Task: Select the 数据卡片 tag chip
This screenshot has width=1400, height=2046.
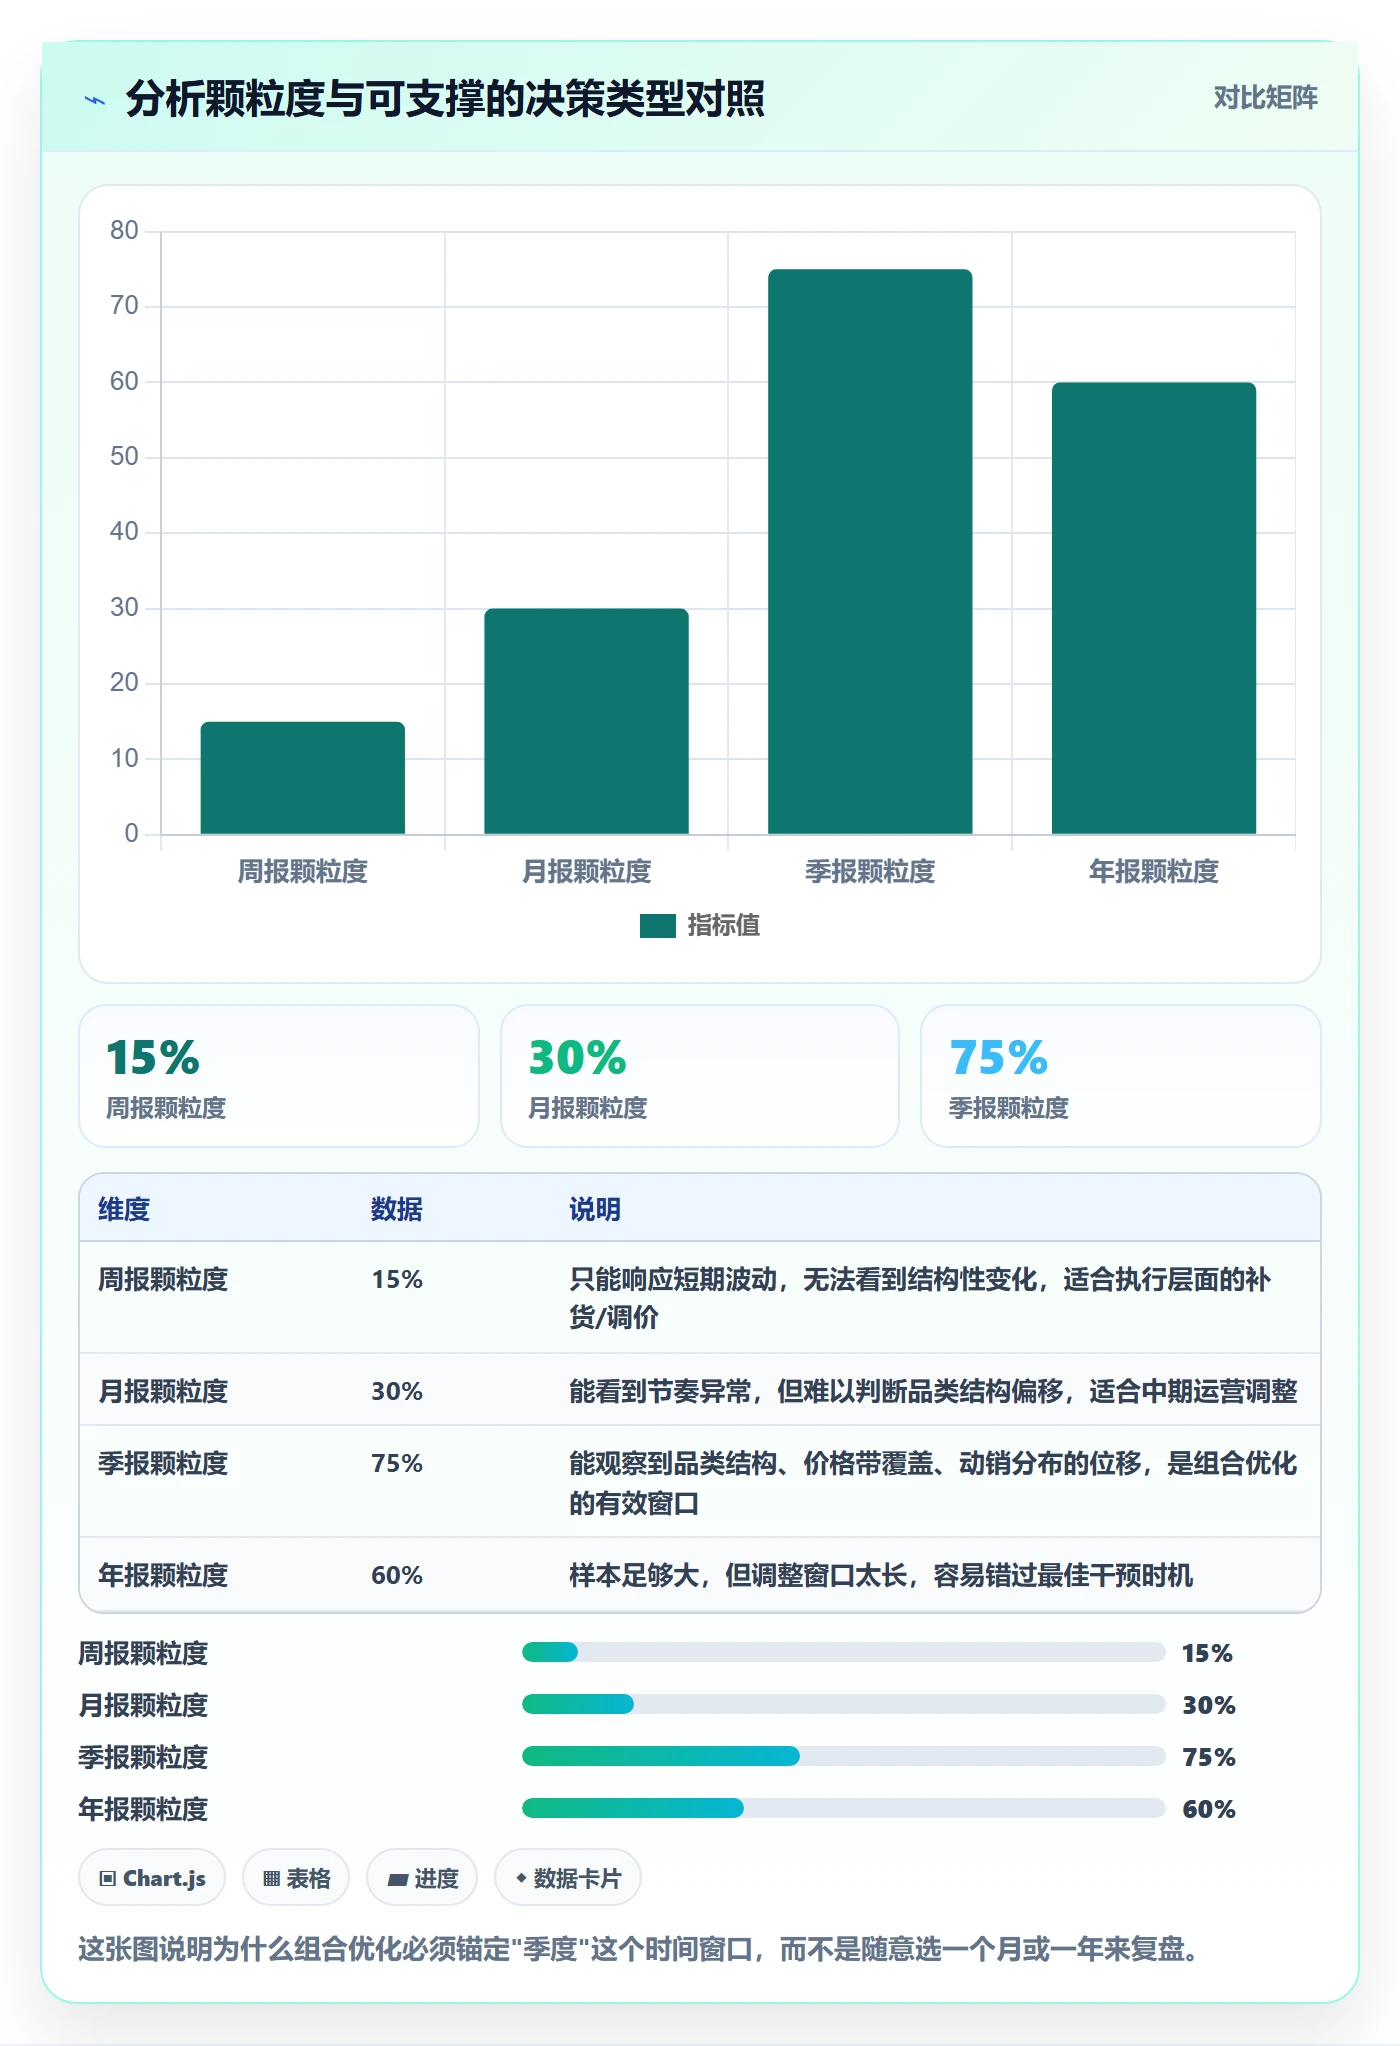Action: (x=568, y=1878)
